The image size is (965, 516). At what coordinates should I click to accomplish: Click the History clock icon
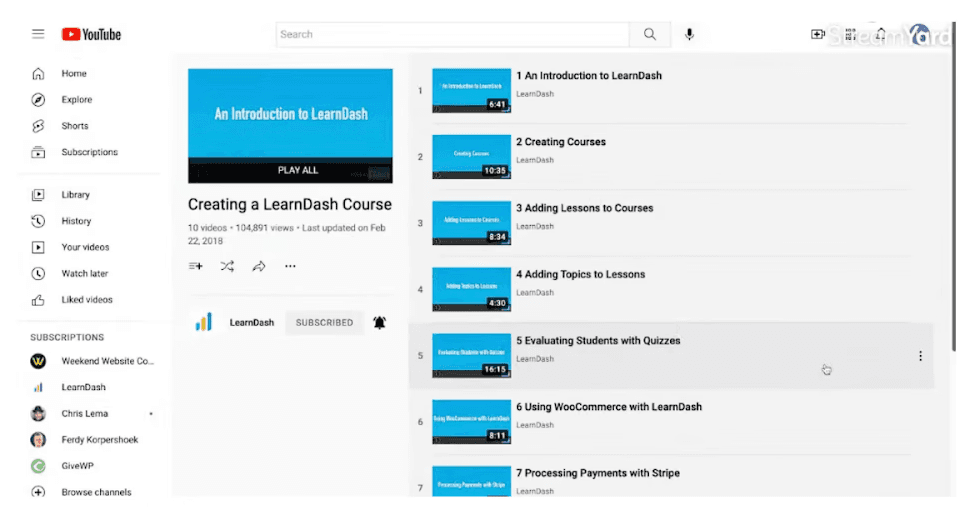[38, 221]
